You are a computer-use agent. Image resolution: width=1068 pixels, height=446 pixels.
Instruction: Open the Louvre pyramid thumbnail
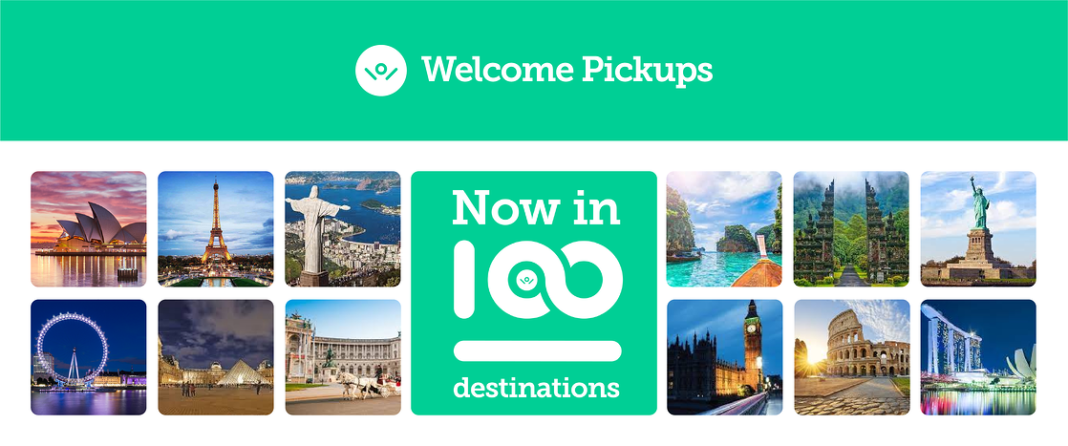coord(216,357)
